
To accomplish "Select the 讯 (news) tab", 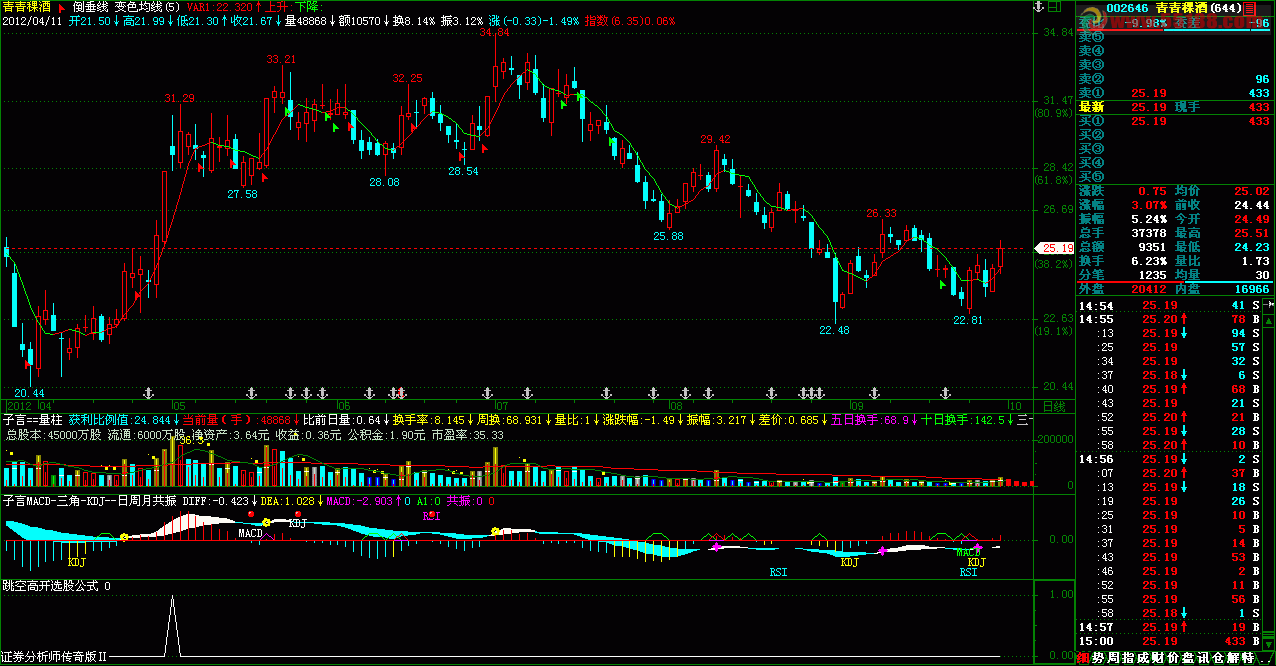I will (x=1203, y=658).
